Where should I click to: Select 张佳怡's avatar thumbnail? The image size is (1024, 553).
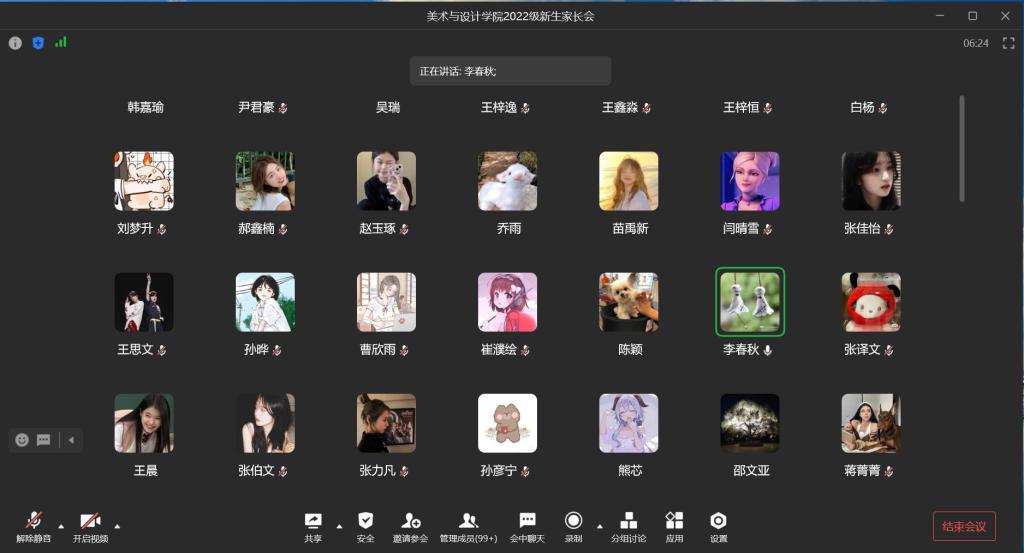(871, 181)
